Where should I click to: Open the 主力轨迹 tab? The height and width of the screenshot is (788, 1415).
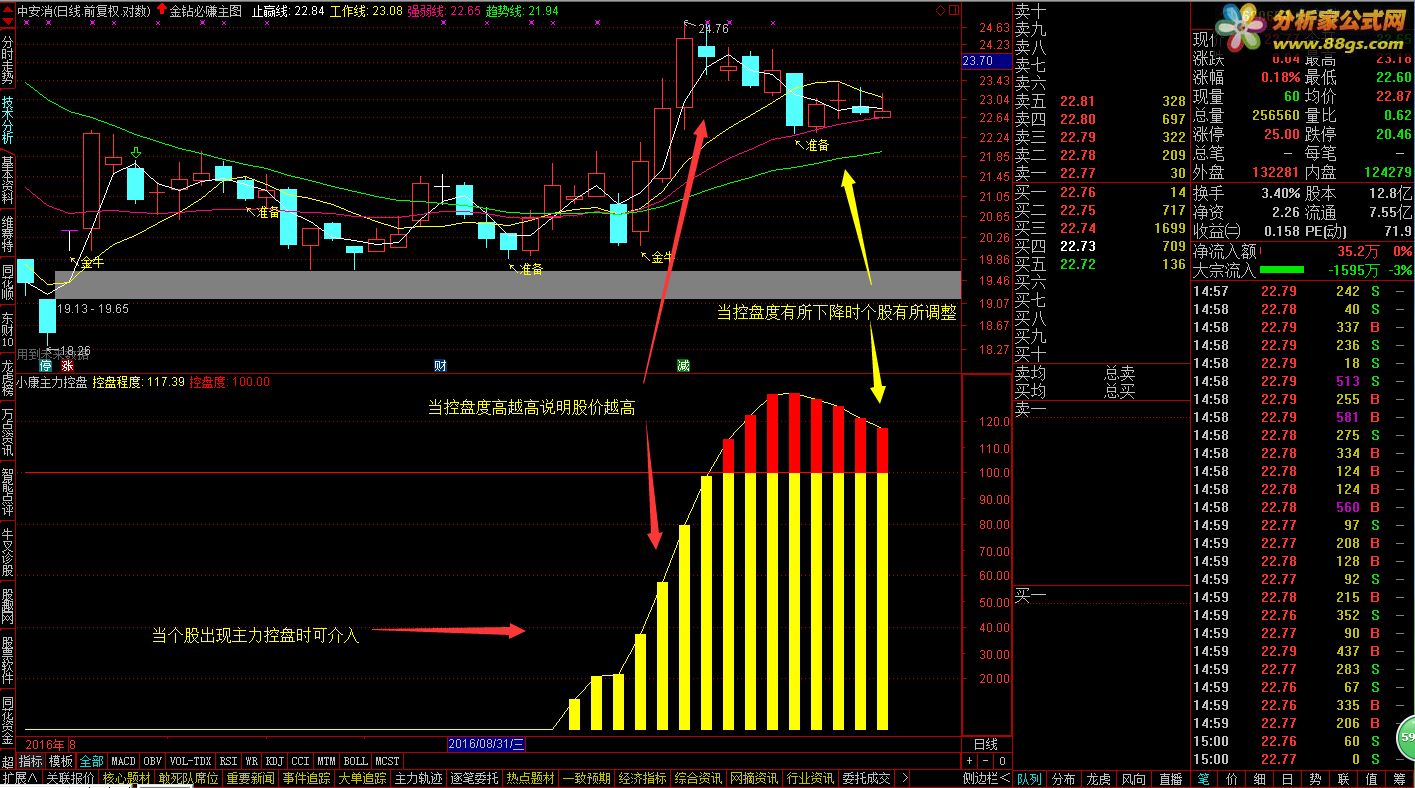click(418, 778)
